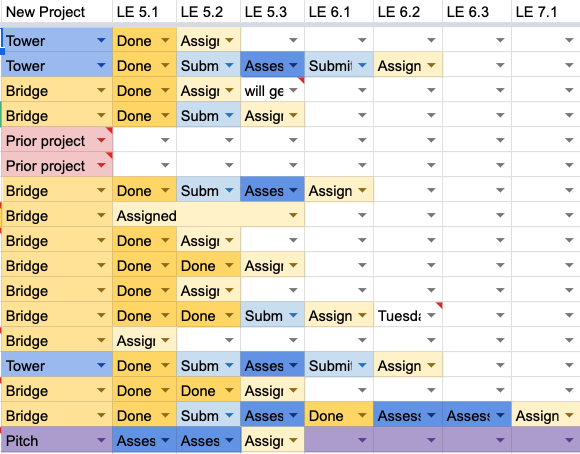580x454 pixels.
Task: Open the 'Assess' chip in LE 6.2 column
Action: (x=408, y=416)
